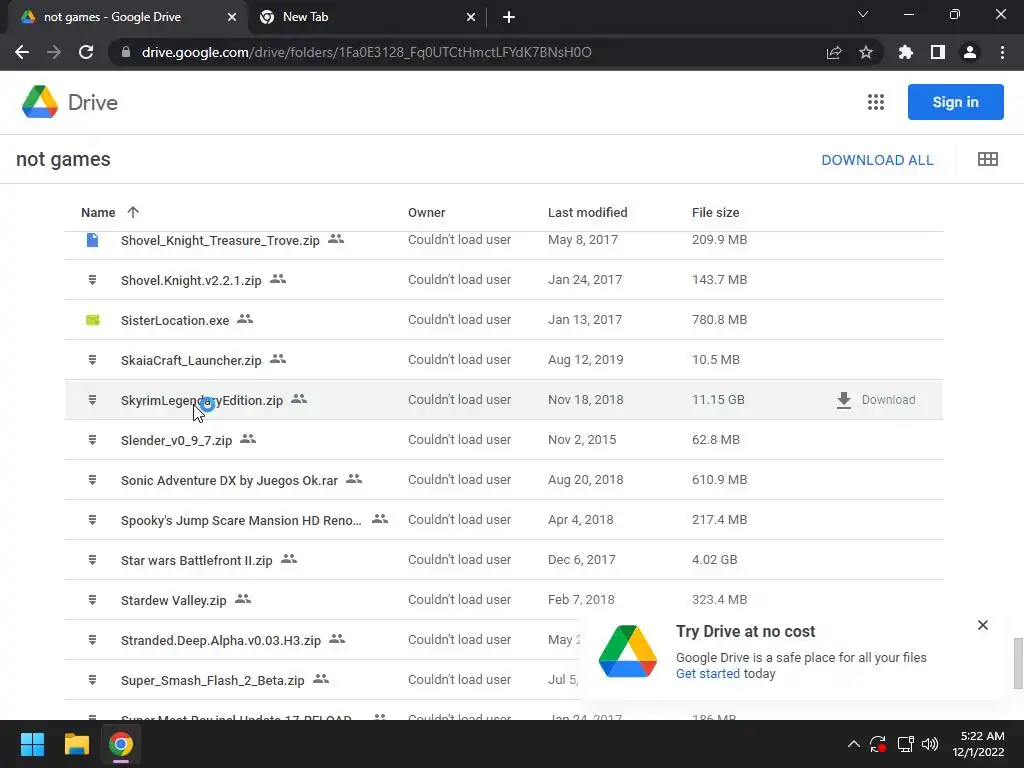1024x768 pixels.
Task: Open File Explorer from the taskbar
Action: [x=76, y=744]
